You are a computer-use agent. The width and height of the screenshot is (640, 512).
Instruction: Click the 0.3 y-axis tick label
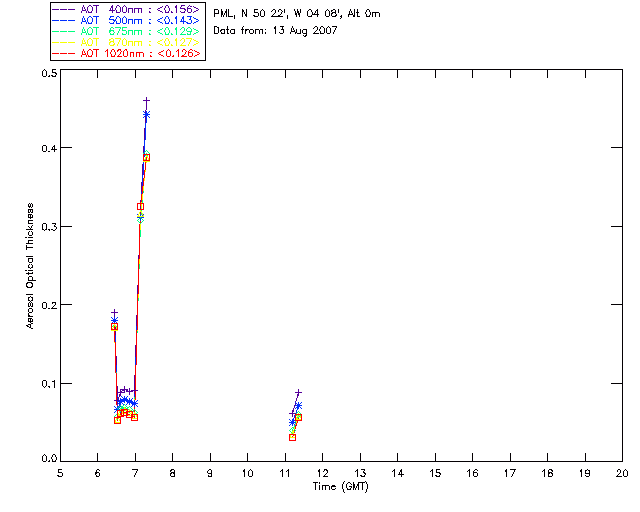click(49, 227)
